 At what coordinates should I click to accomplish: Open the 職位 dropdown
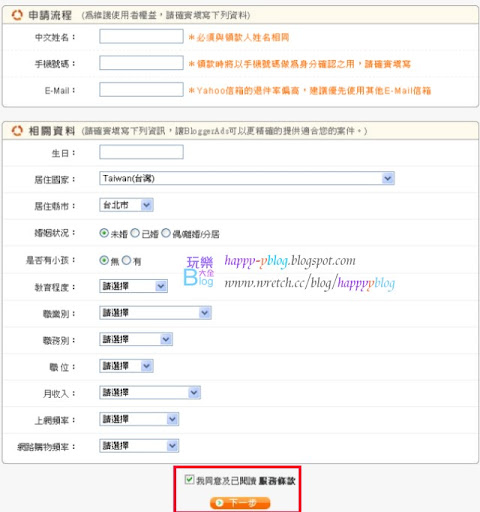tap(126, 366)
